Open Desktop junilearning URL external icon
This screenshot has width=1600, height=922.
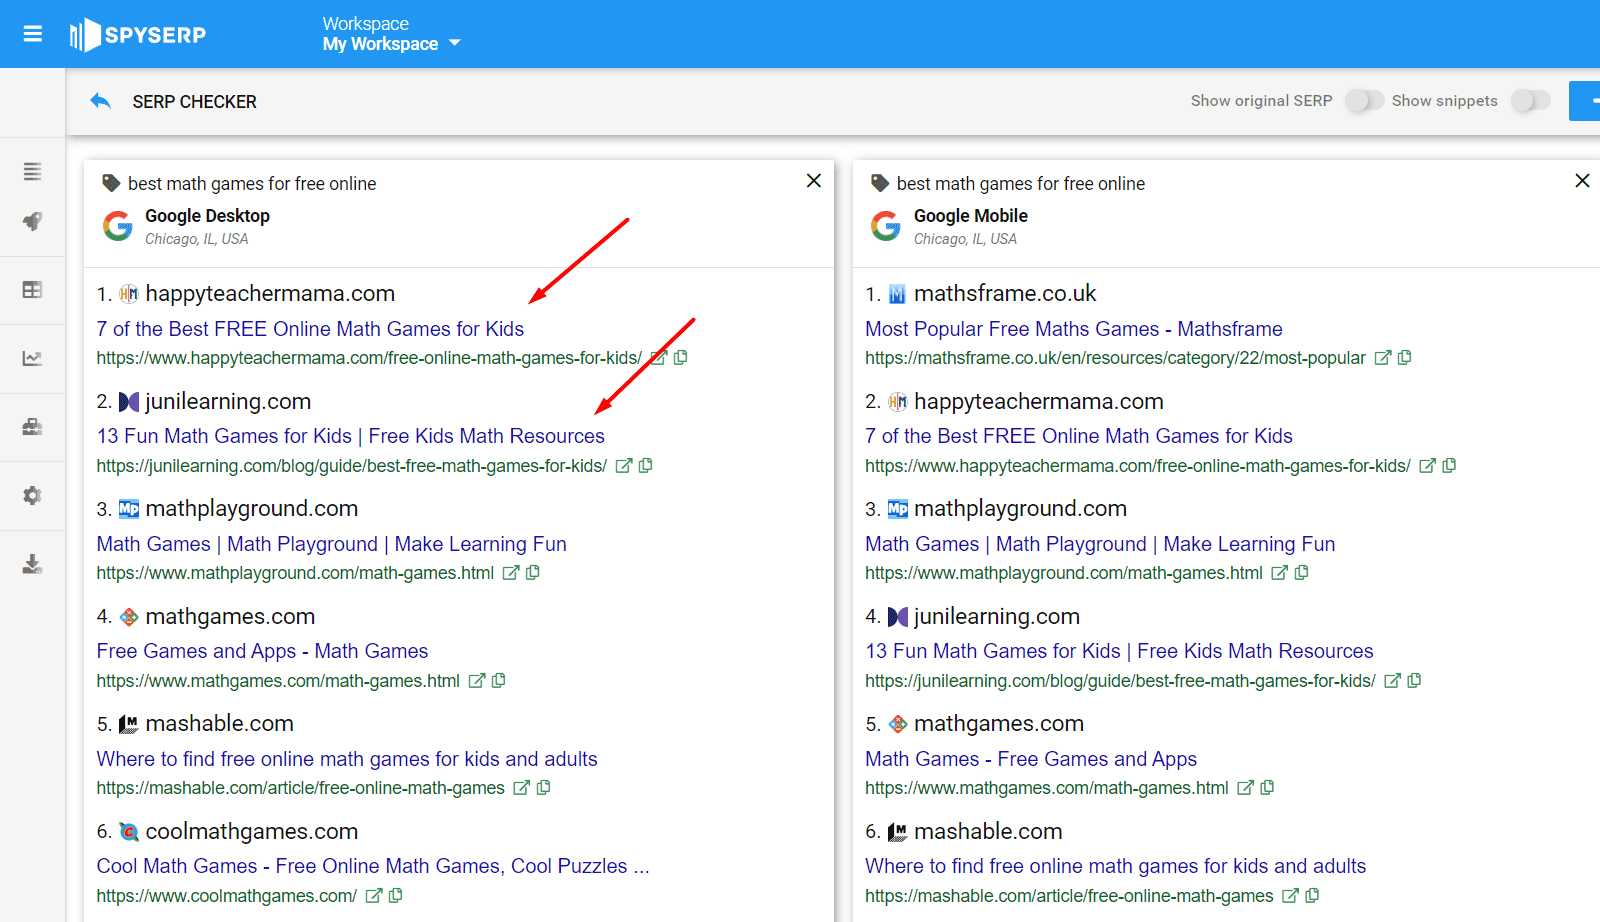click(x=623, y=466)
